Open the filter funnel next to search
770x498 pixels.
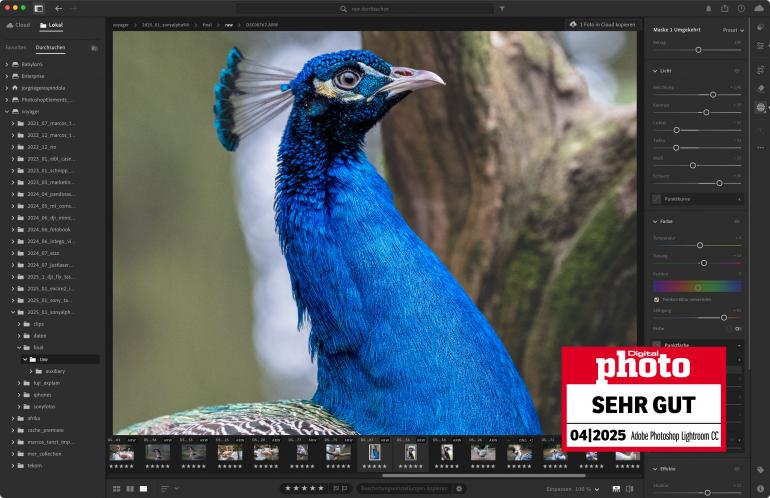coord(502,9)
